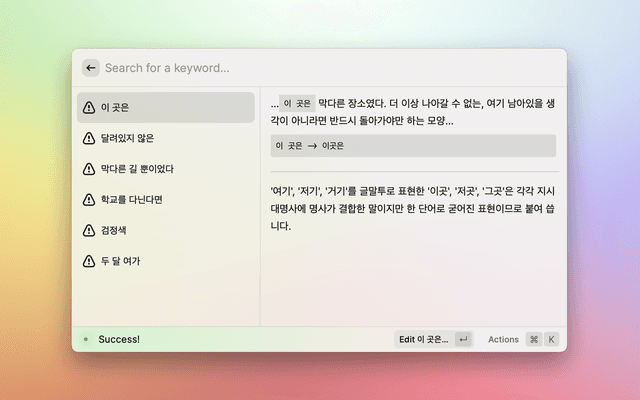This screenshot has height=400, width=640.
Task: Pick the 두 달 여가 result
Action: point(165,261)
